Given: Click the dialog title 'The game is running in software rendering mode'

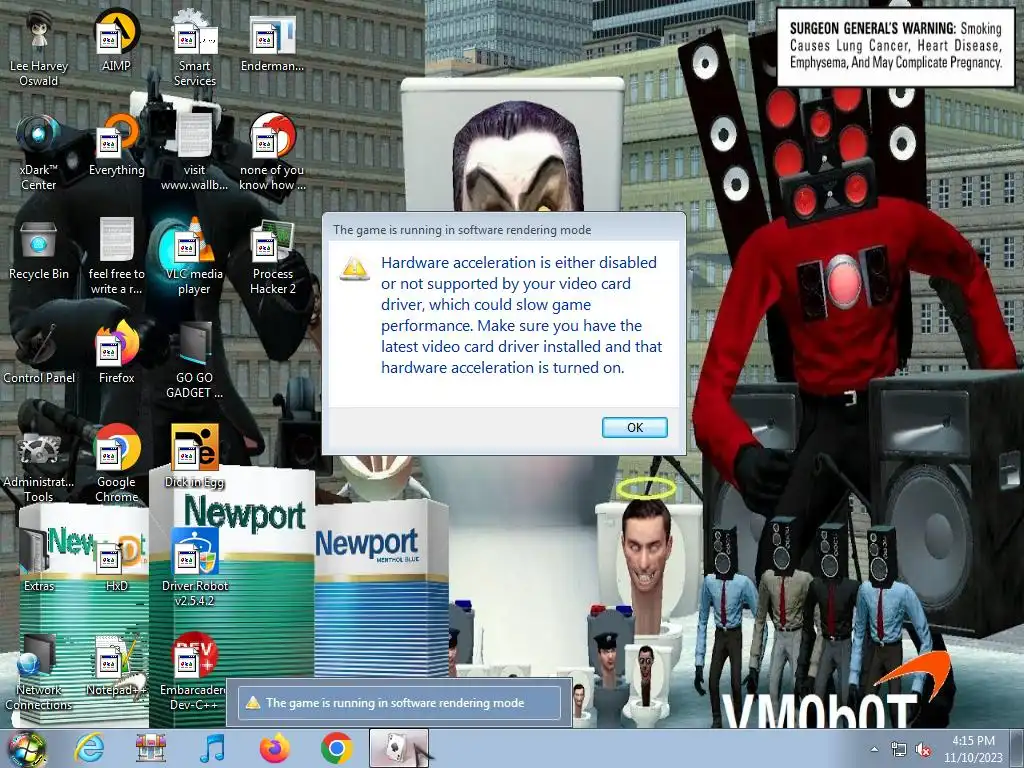Looking at the screenshot, I should click(x=462, y=230).
